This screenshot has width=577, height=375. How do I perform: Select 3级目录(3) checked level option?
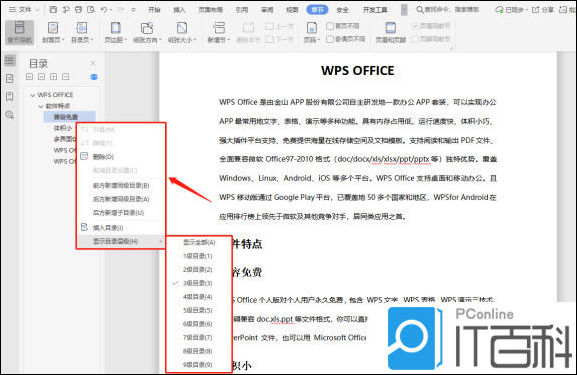(x=198, y=283)
